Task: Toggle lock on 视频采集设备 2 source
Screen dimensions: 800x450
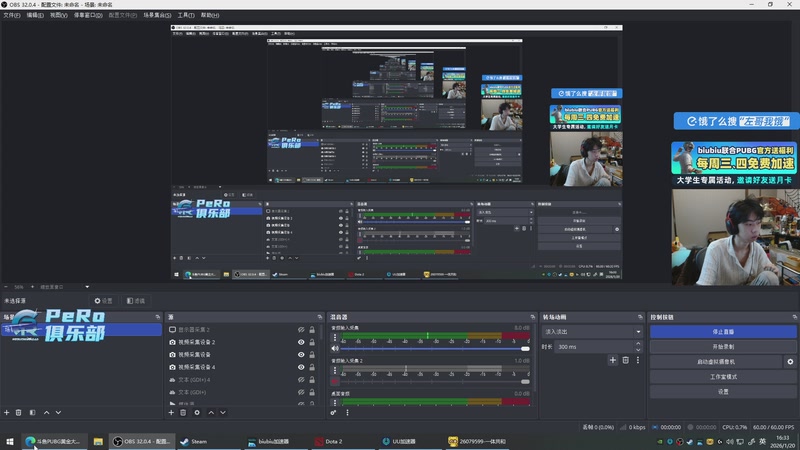Action: point(312,342)
